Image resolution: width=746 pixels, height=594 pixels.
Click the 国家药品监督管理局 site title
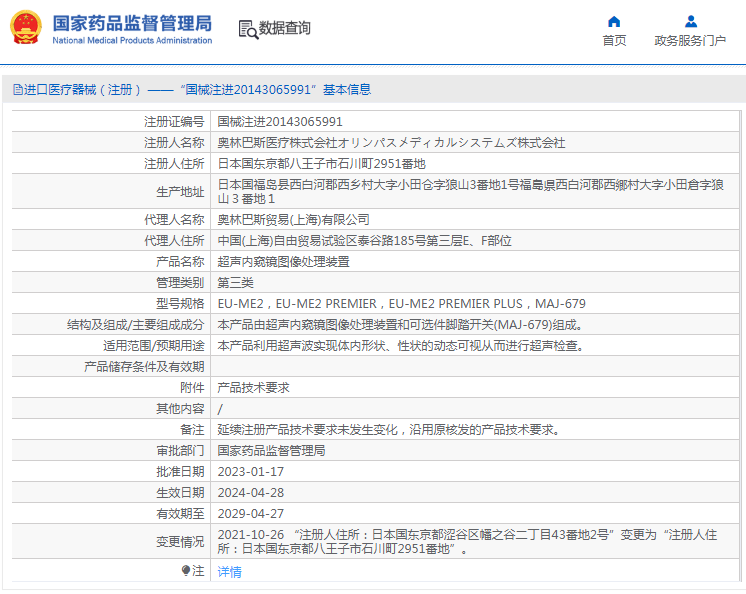132,23
